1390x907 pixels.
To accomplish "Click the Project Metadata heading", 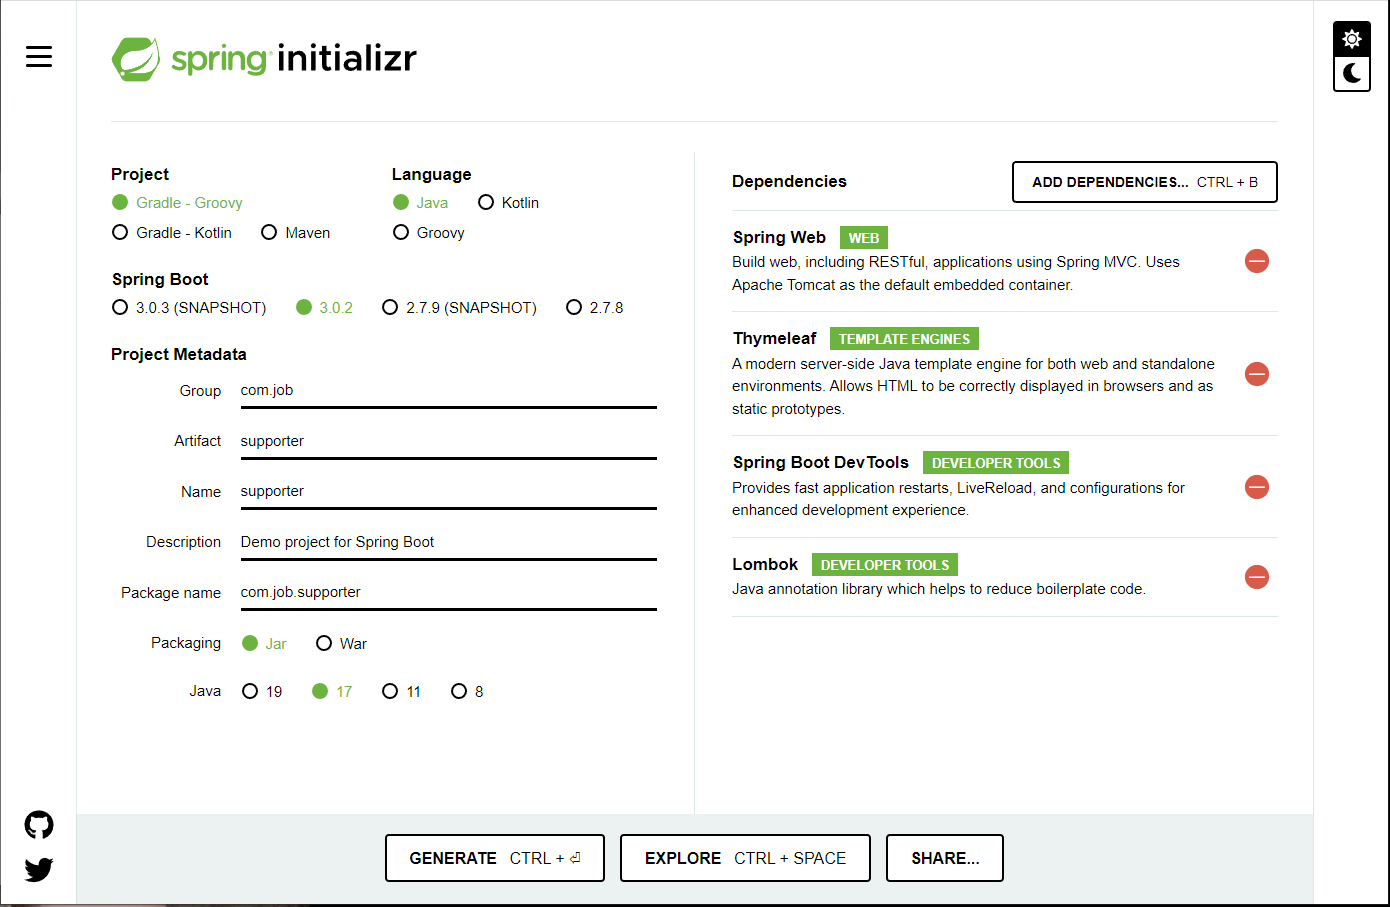I will pyautogui.click(x=179, y=355).
